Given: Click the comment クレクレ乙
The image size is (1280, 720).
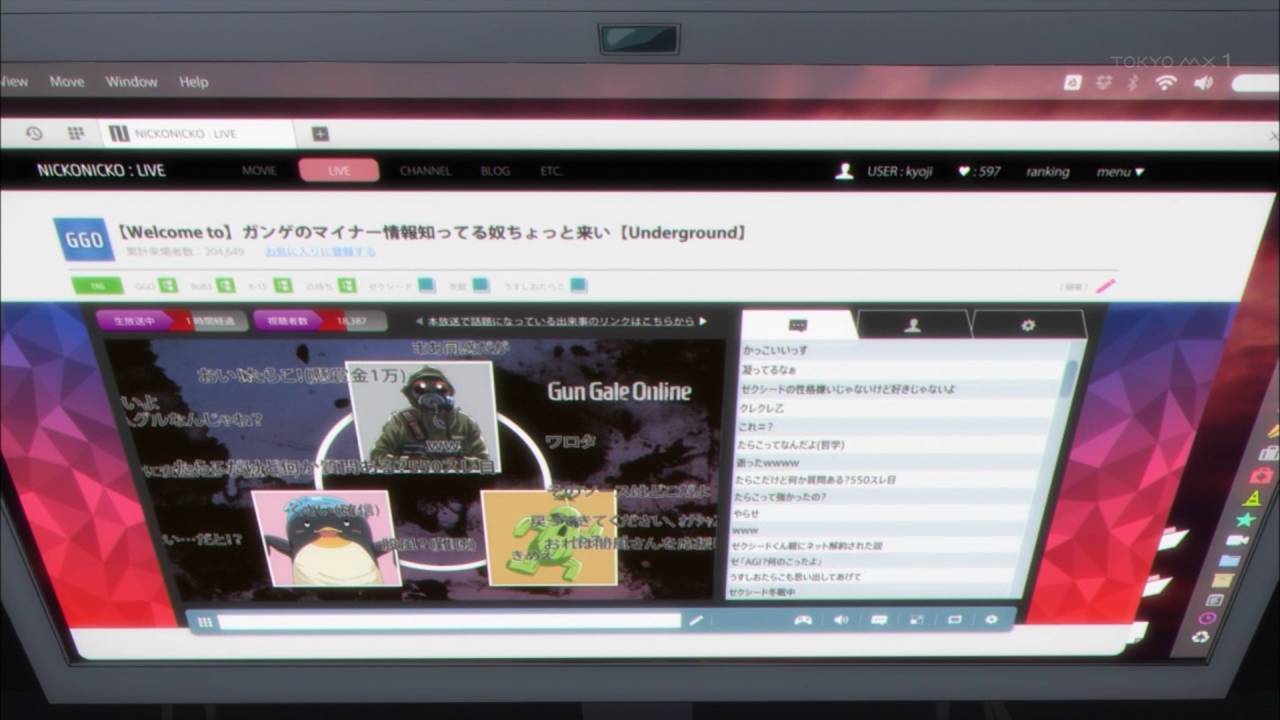Looking at the screenshot, I should click(x=762, y=408).
